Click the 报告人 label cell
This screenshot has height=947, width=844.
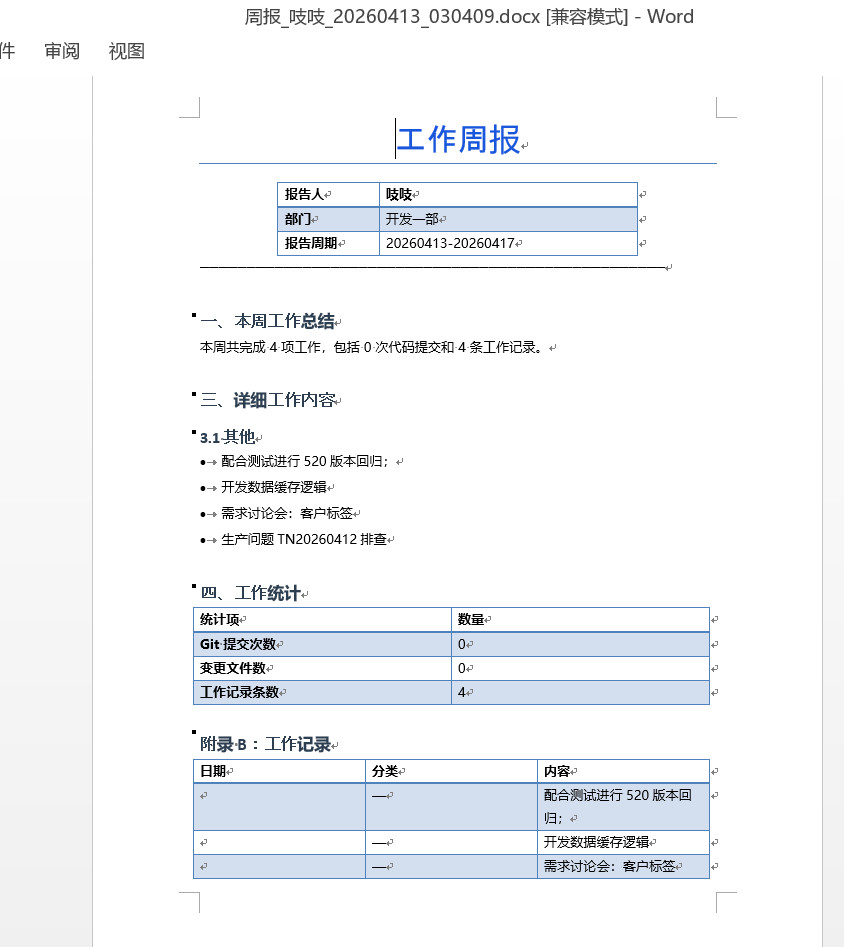coord(305,195)
